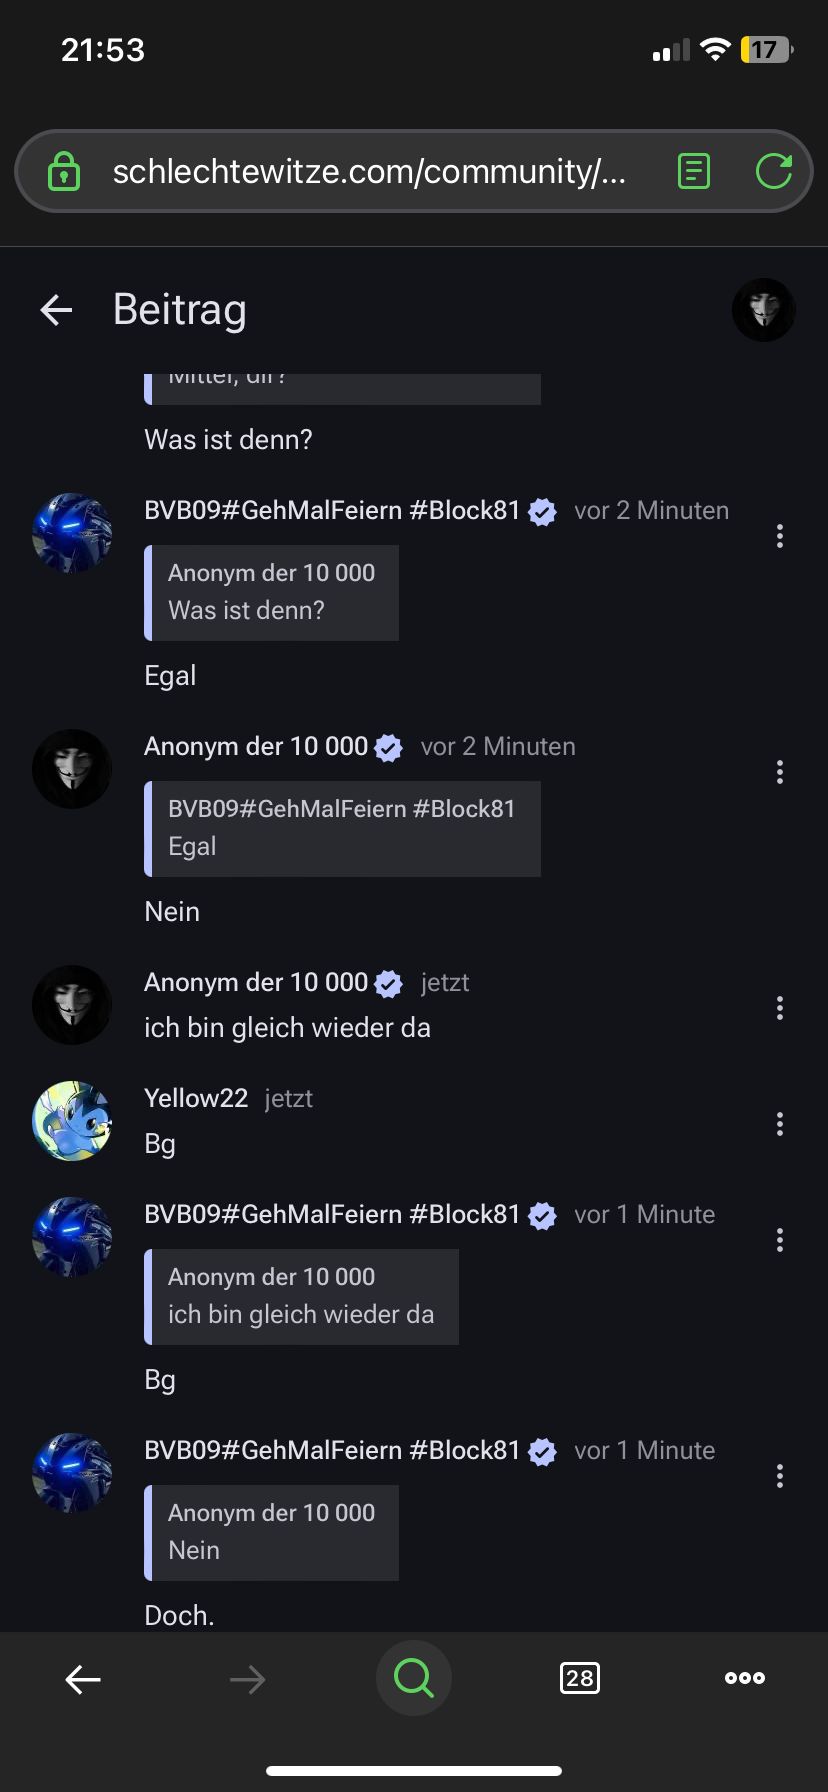
Task: Open options menu for Yellow22's comment
Action: tap(780, 1124)
